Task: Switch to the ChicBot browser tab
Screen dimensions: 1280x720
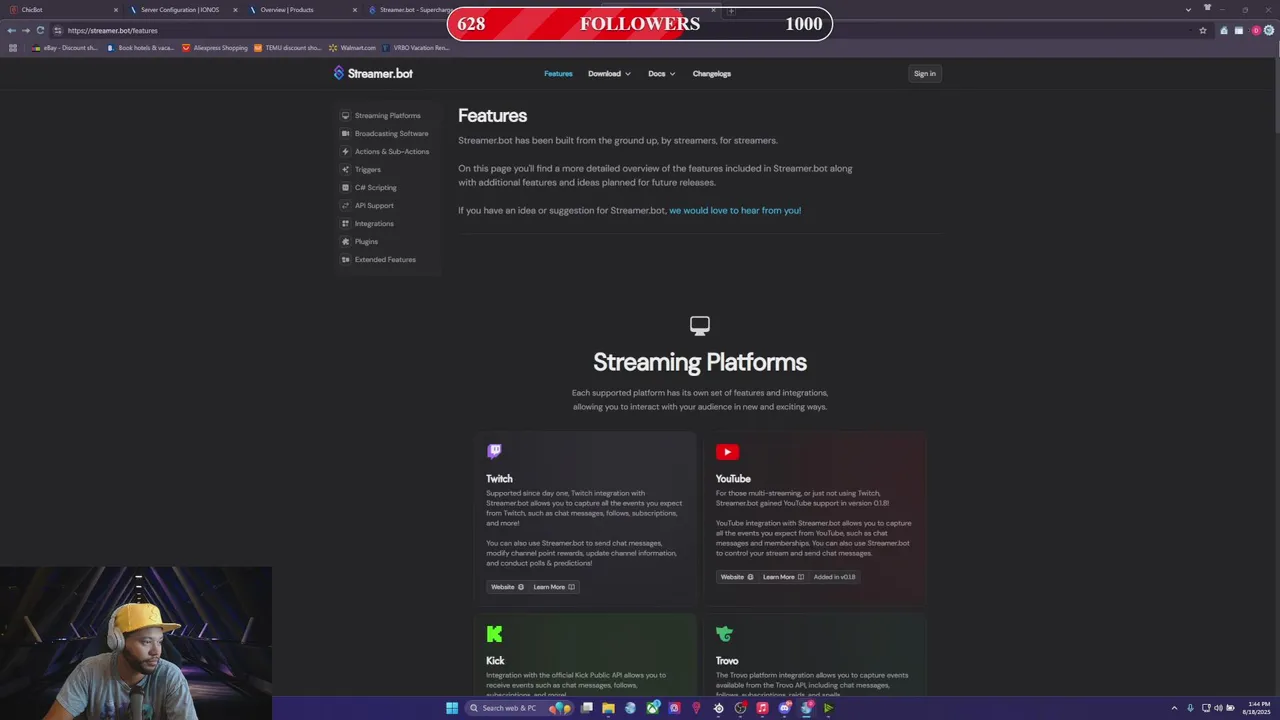Action: (62, 10)
